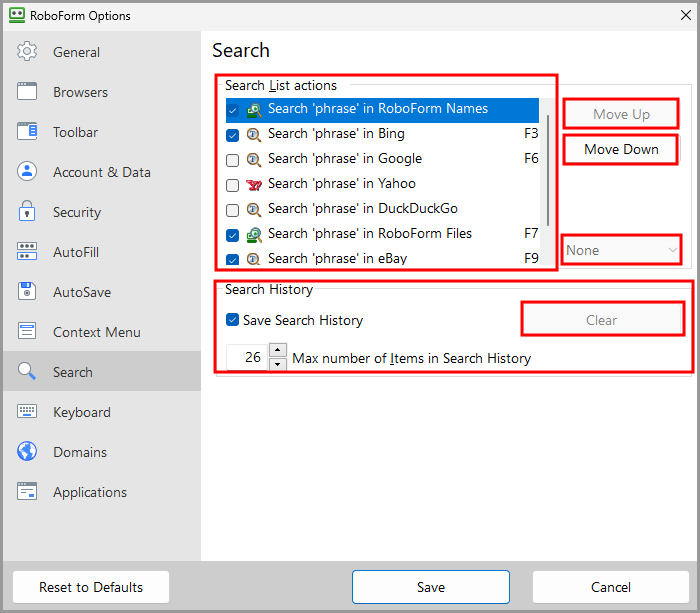Viewport: 700px width, 613px height.
Task: Click the AutoFill icon in sidebar
Action: 27,251
